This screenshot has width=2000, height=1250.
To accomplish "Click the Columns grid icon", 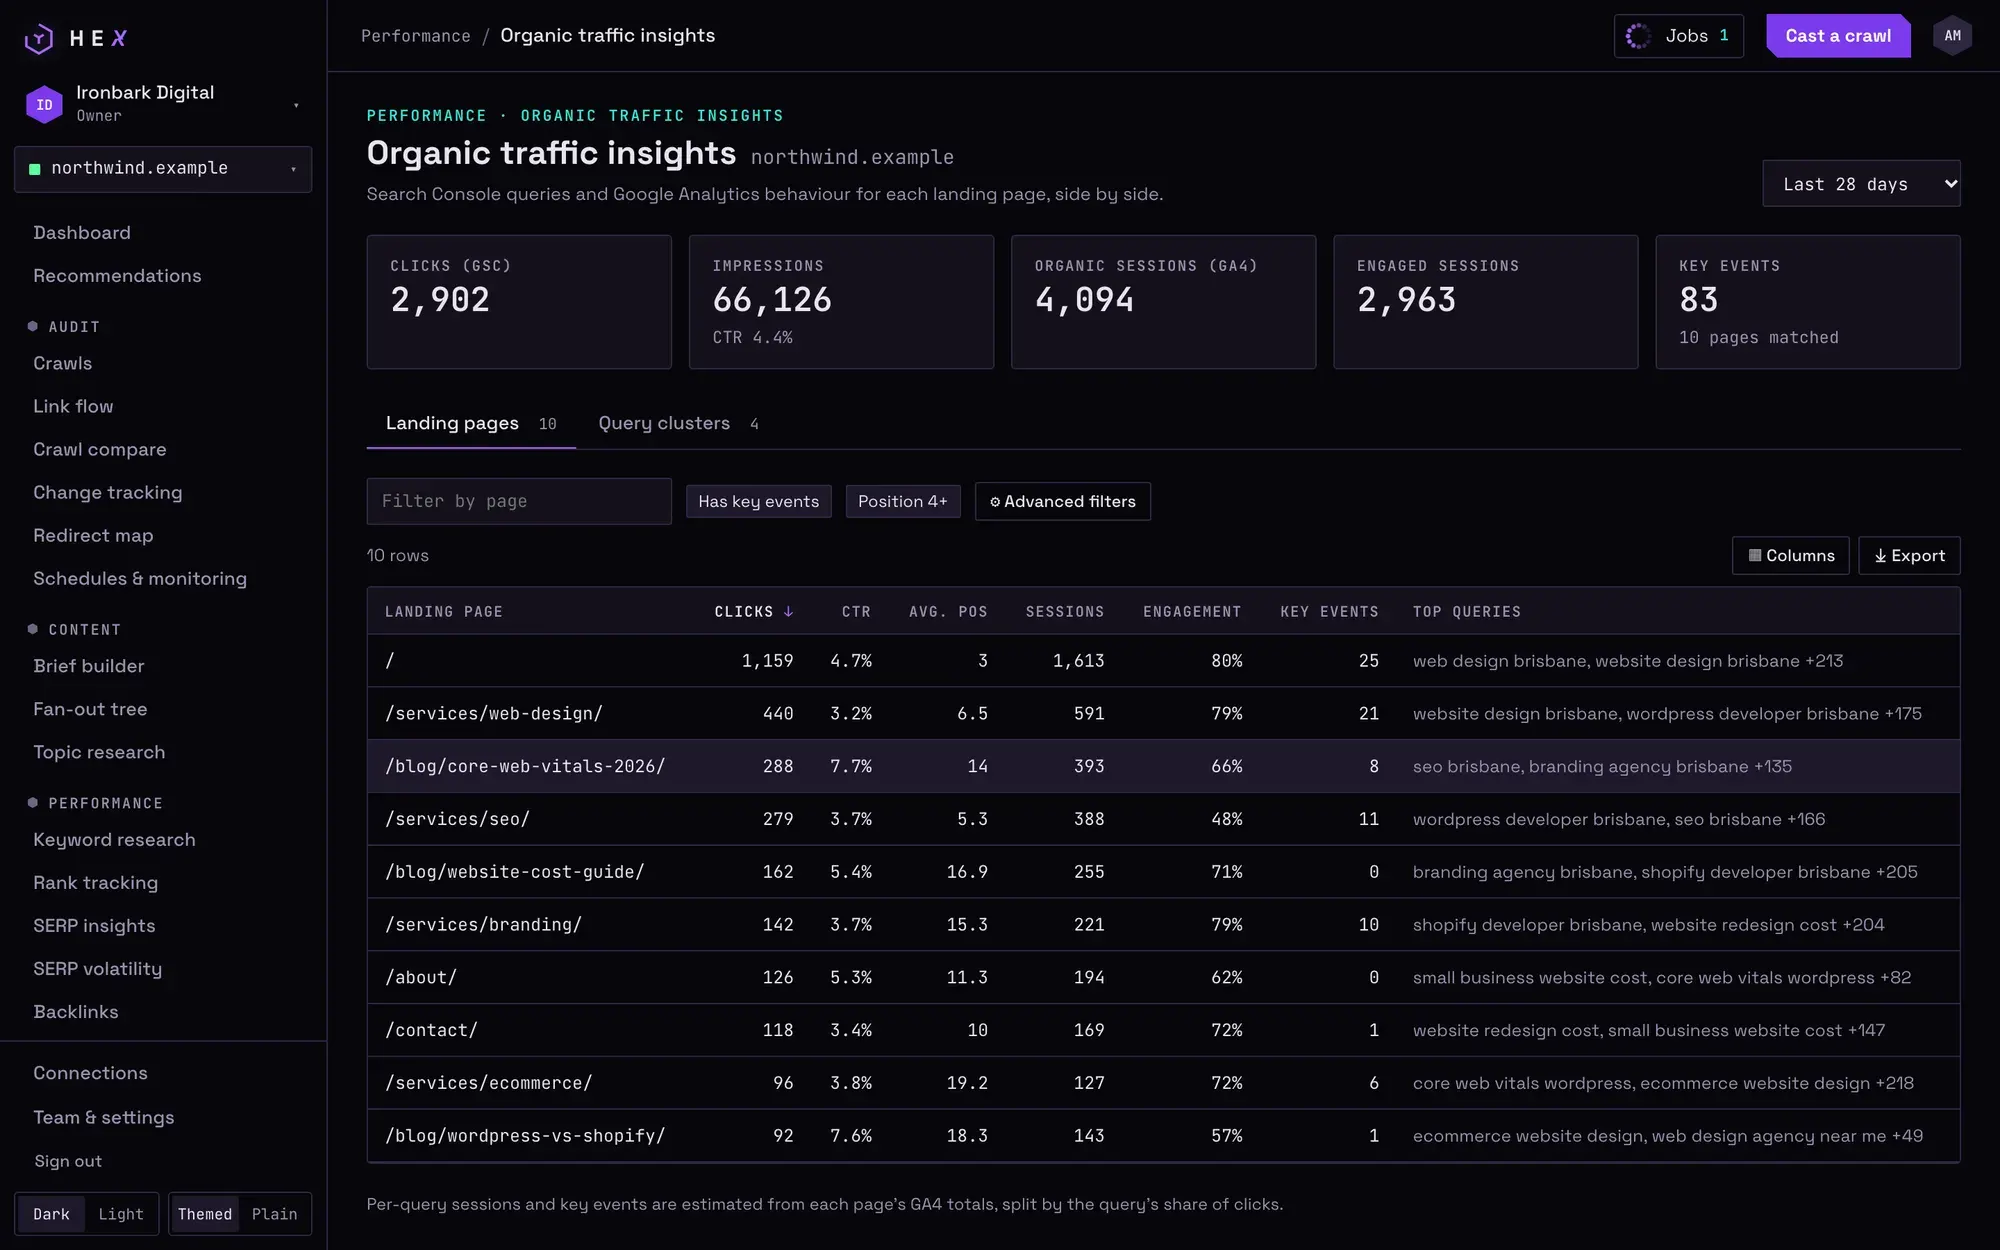I will pos(1755,555).
